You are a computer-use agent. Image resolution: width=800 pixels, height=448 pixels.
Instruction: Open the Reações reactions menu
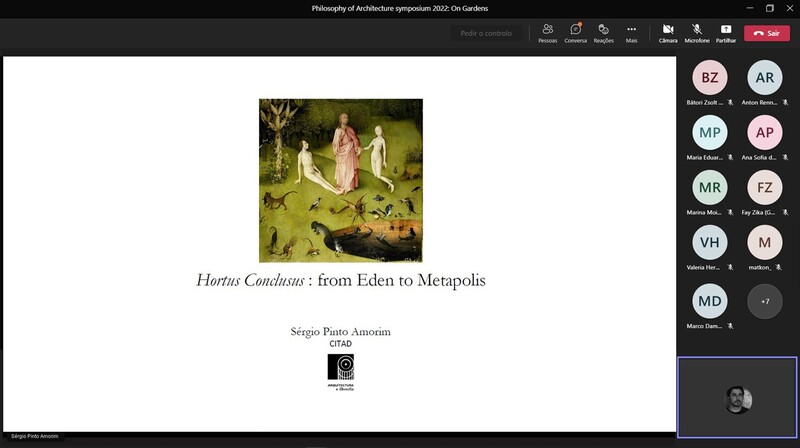(604, 33)
